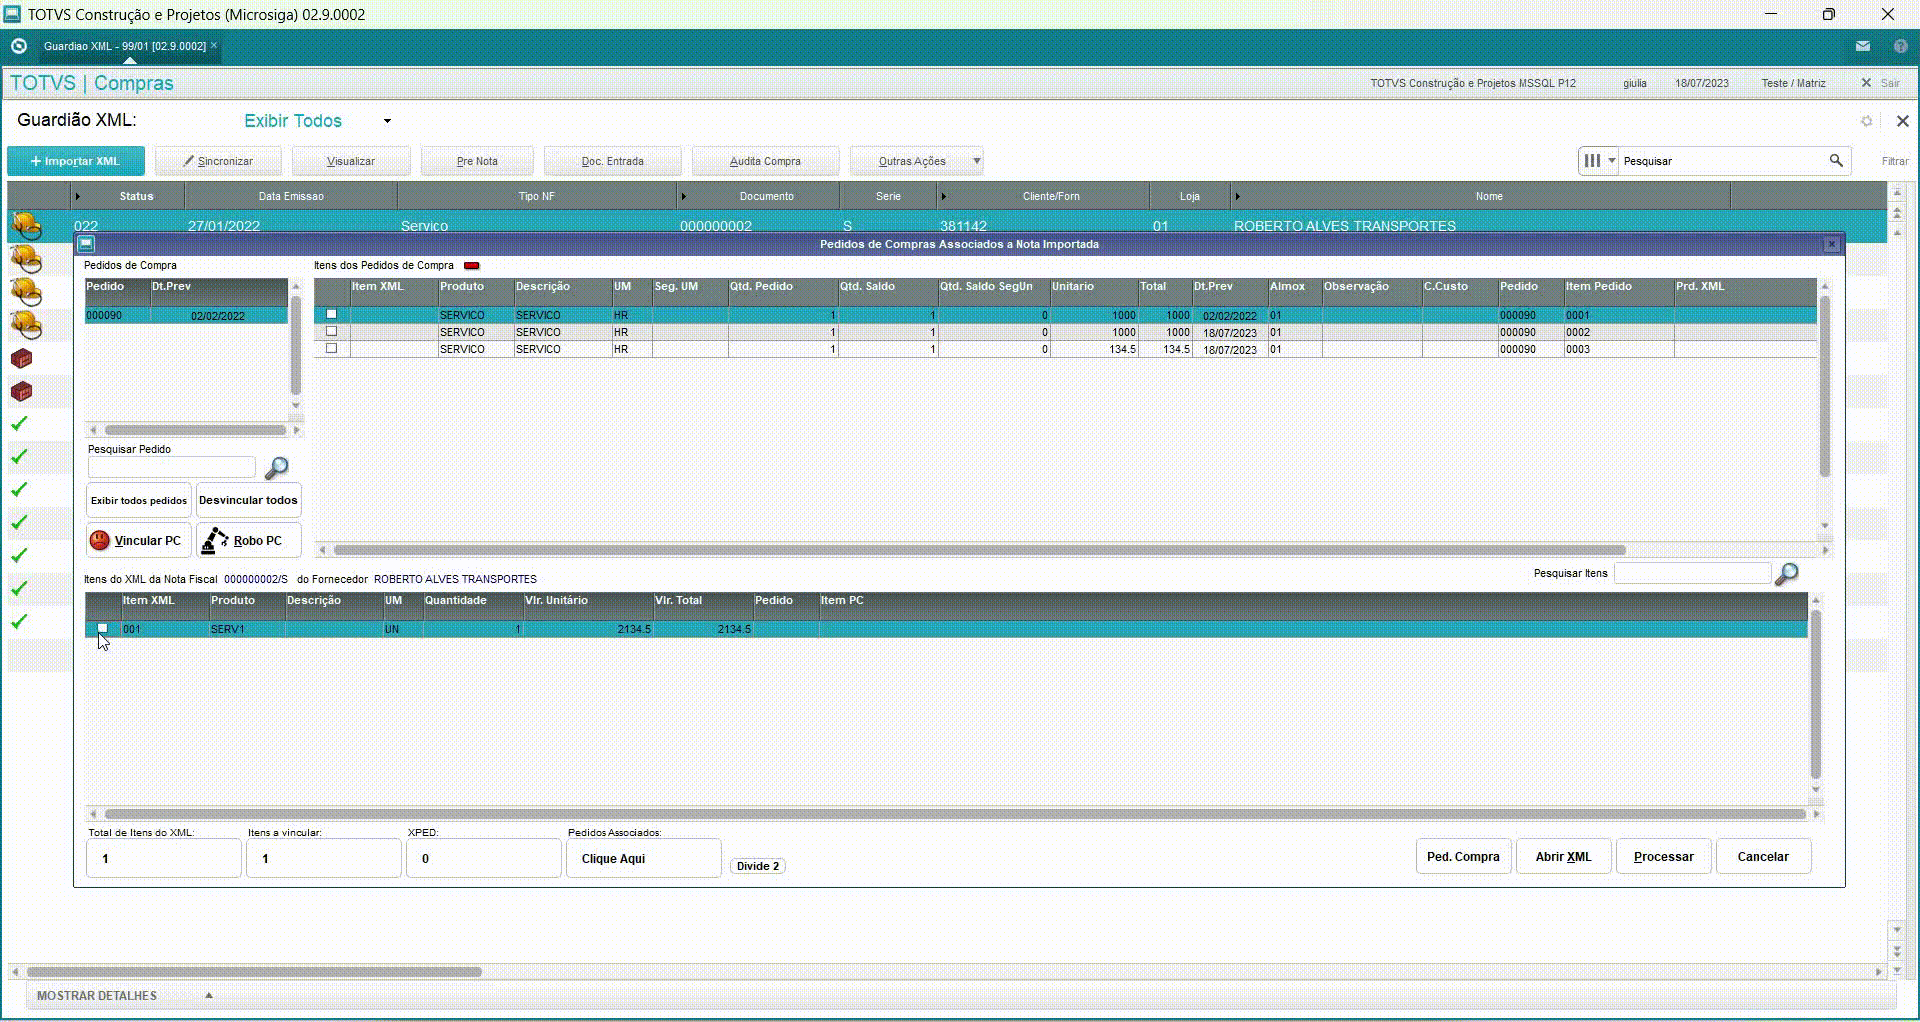Click the mail envelope icon in header
1920x1022 pixels.
pos(1863,46)
